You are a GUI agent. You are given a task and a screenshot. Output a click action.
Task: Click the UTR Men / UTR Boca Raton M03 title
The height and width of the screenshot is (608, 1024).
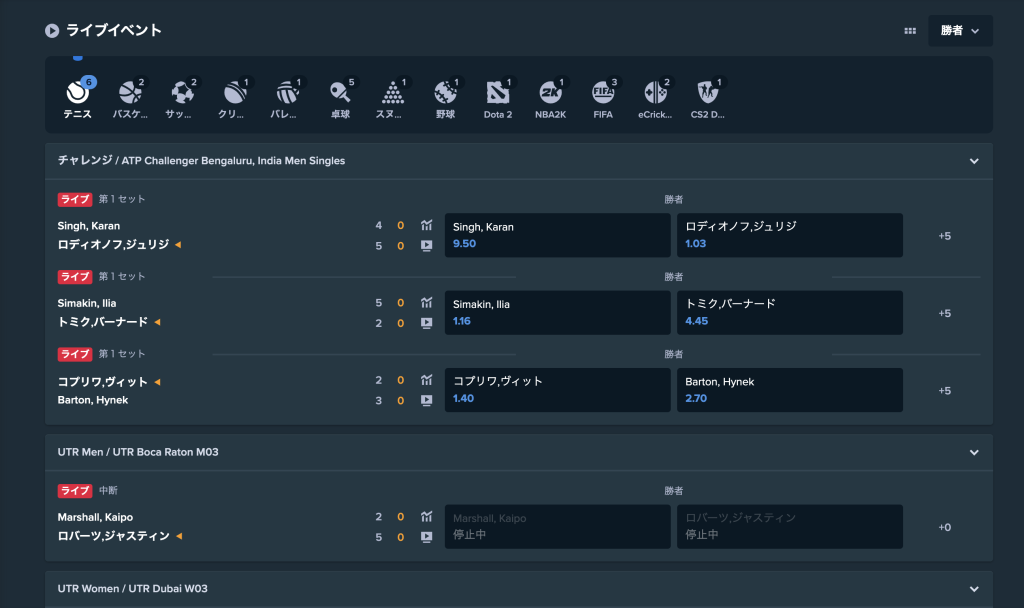[x=138, y=452]
